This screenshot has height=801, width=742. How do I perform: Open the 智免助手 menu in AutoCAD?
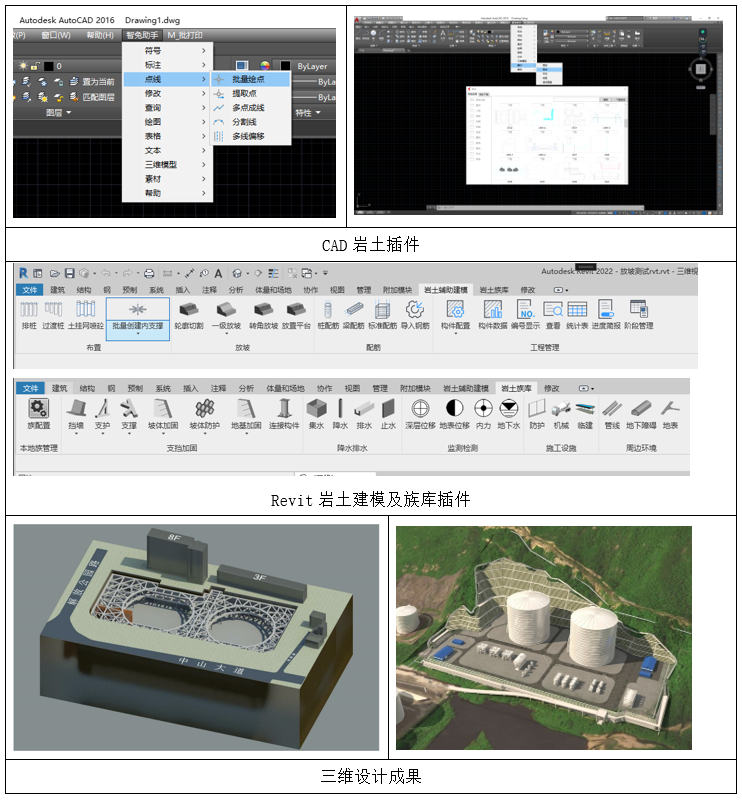click(142, 35)
